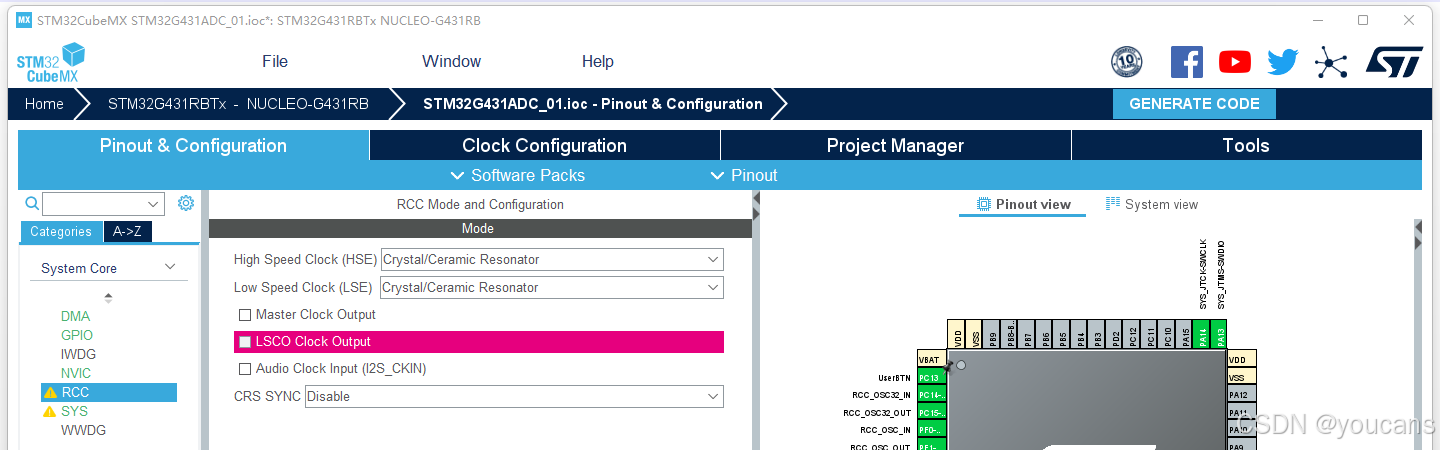Click the SYS warning triangle icon
1440x450 pixels.
[50, 412]
